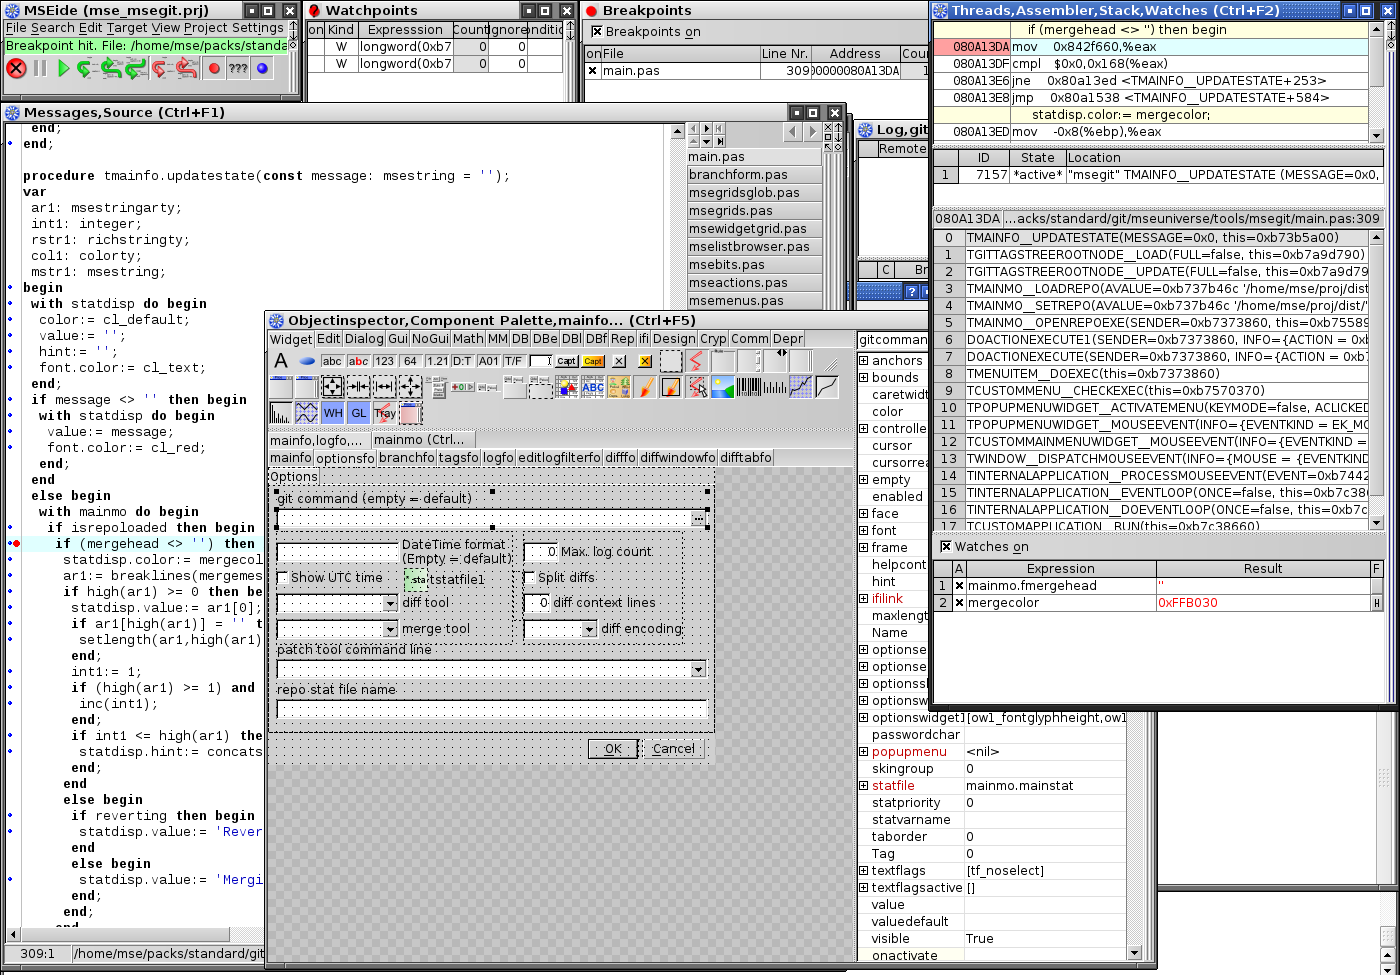Toggle the 'Breakpoints on' checkbox

(x=597, y=31)
